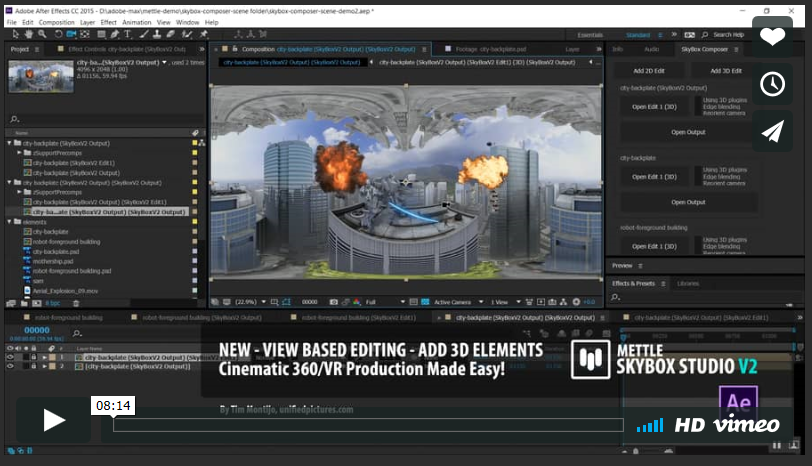Image resolution: width=812 pixels, height=466 pixels.
Task: Select the Roto Brush tool
Action: point(186,34)
